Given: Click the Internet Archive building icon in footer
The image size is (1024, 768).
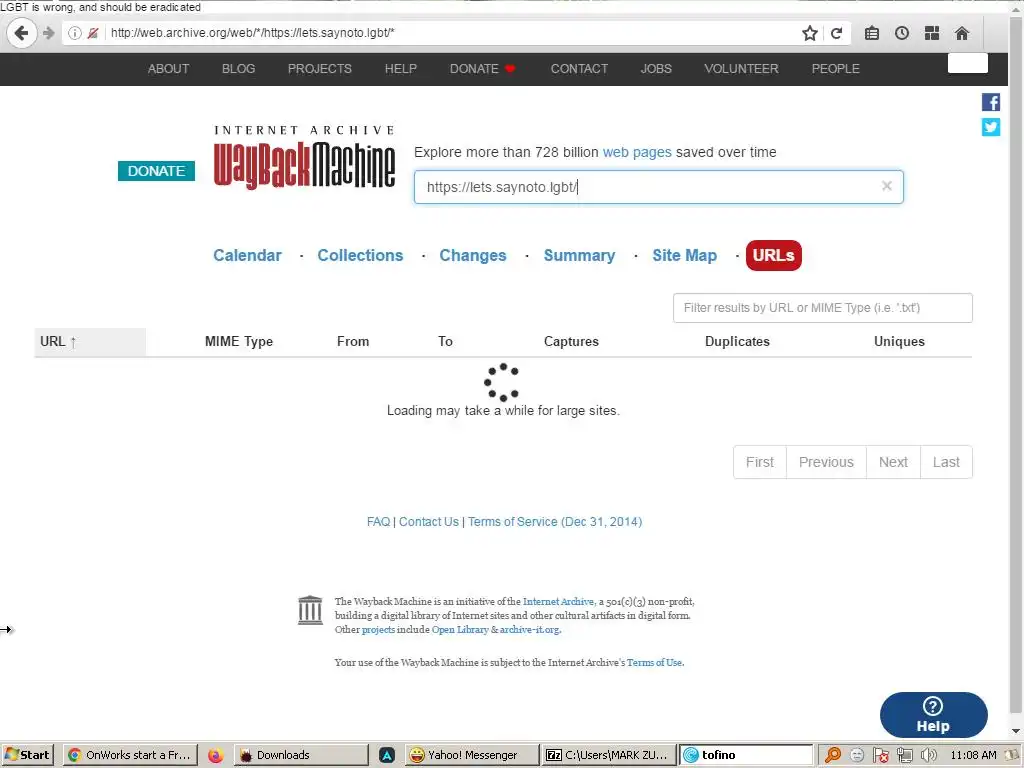Looking at the screenshot, I should (x=310, y=611).
